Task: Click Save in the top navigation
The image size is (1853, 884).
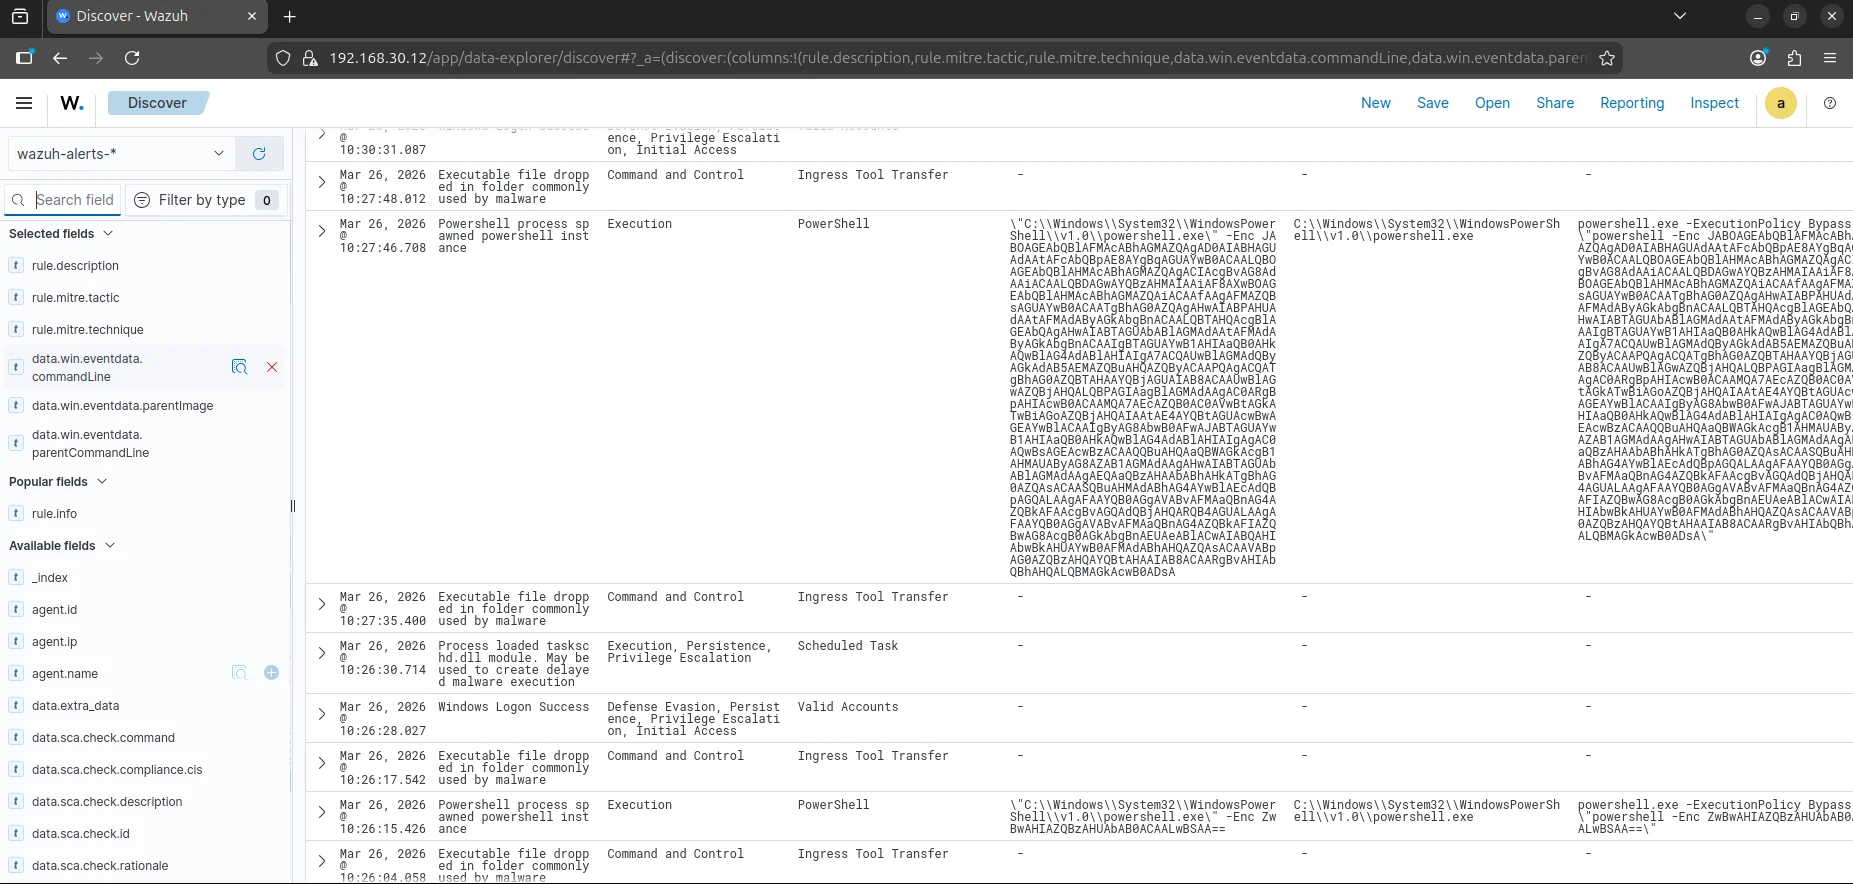Action: click(1432, 103)
